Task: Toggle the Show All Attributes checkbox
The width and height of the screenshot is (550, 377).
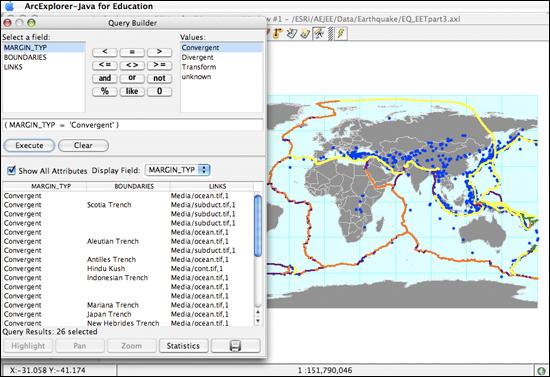Action: pos(12,170)
